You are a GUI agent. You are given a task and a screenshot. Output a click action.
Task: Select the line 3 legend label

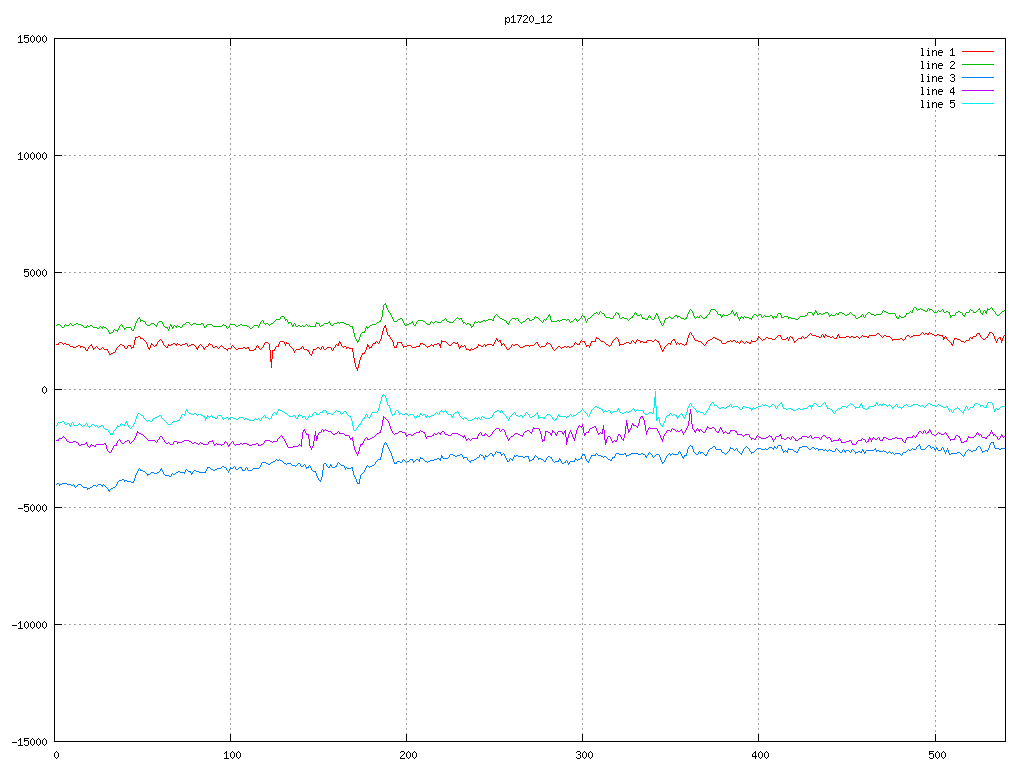tap(937, 78)
